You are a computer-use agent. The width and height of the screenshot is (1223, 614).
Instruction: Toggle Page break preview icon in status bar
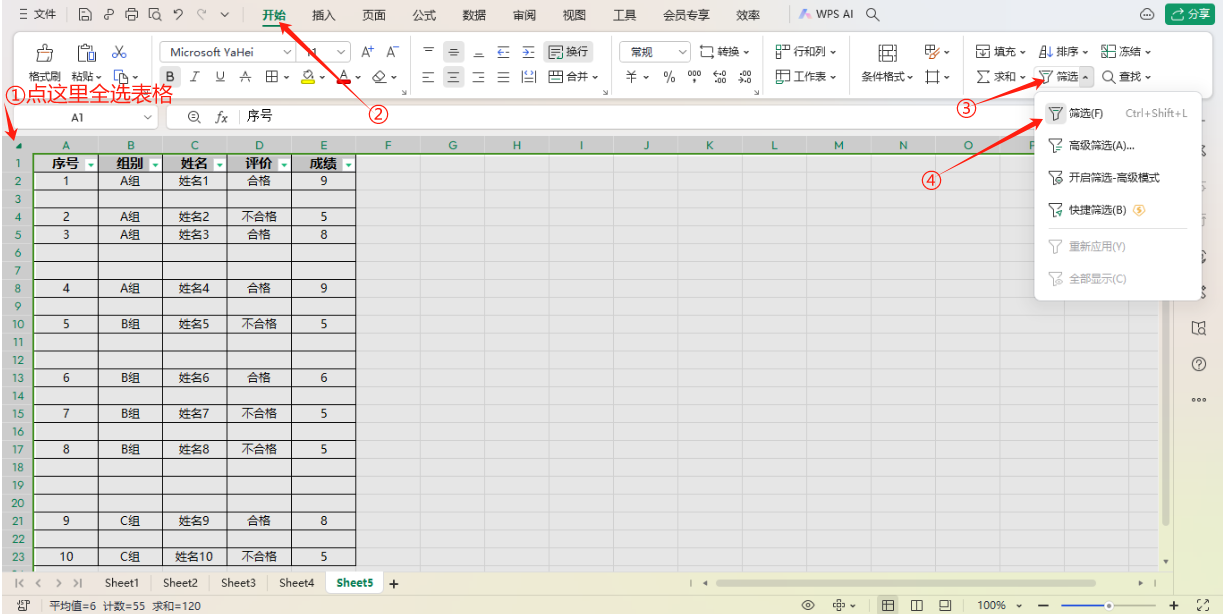(x=945, y=605)
